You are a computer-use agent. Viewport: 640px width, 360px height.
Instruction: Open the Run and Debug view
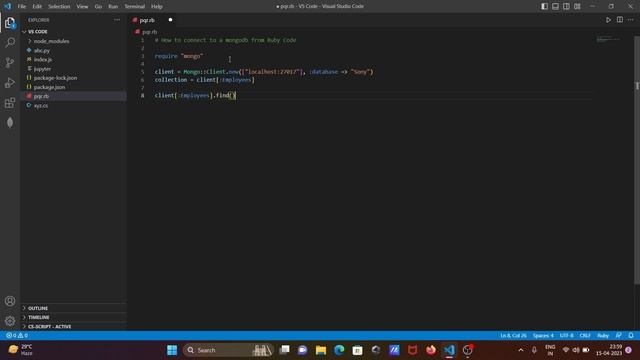pos(10,82)
